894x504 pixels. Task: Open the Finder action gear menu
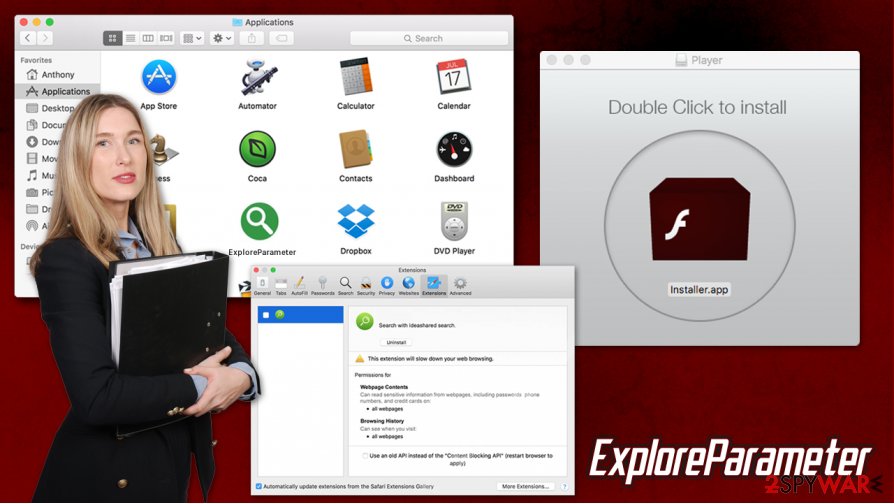click(222, 38)
